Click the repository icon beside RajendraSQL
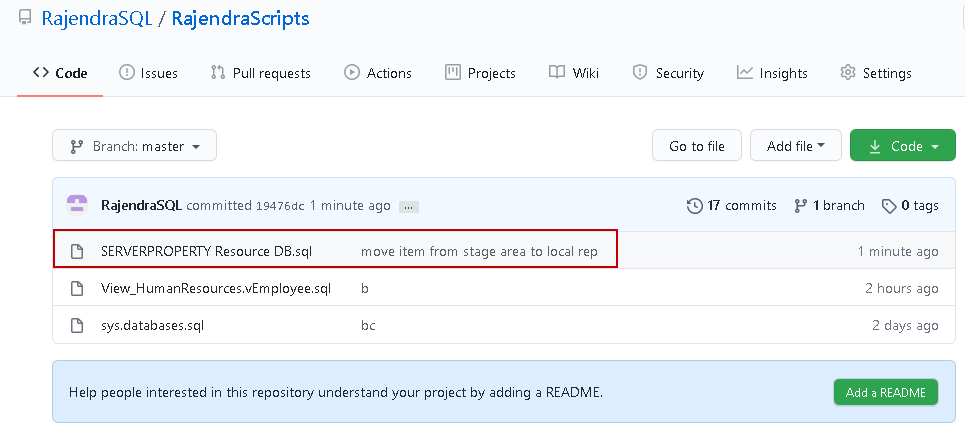Screen dimensions: 965x435 (x=25, y=18)
